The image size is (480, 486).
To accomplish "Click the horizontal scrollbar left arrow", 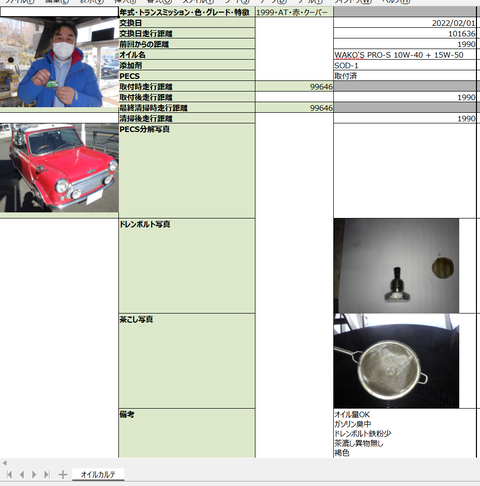I will pos(4,463).
